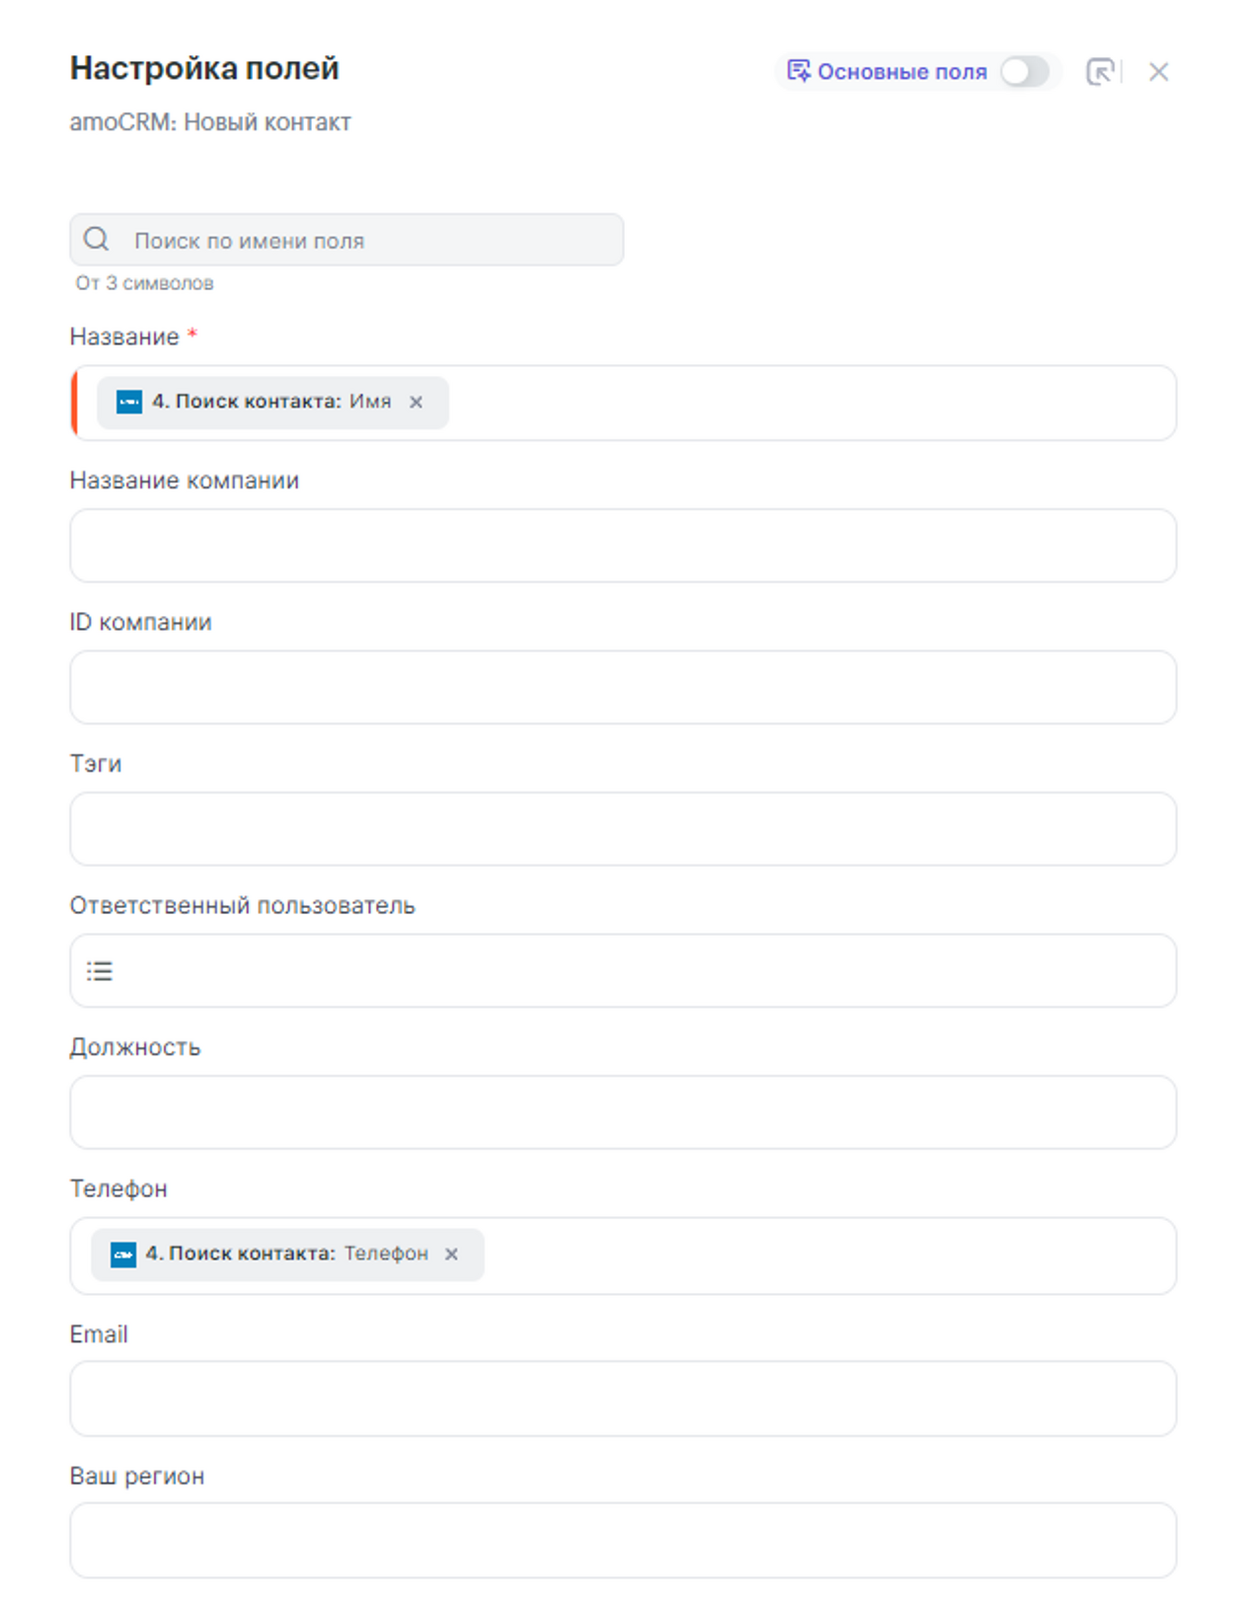Click the collapse panel arrow icon
This screenshot has width=1244, height=1600.
tap(1100, 72)
